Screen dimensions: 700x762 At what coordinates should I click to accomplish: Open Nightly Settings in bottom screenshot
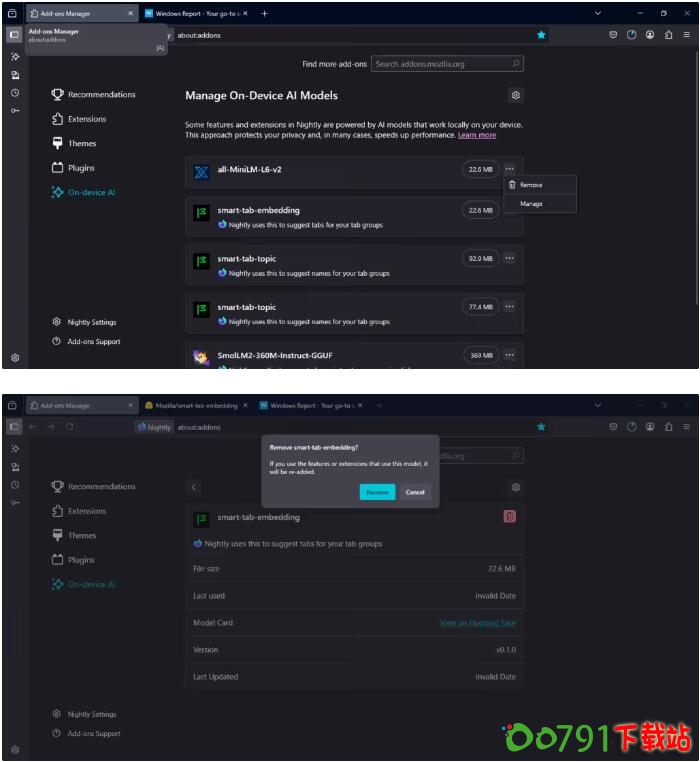85,714
